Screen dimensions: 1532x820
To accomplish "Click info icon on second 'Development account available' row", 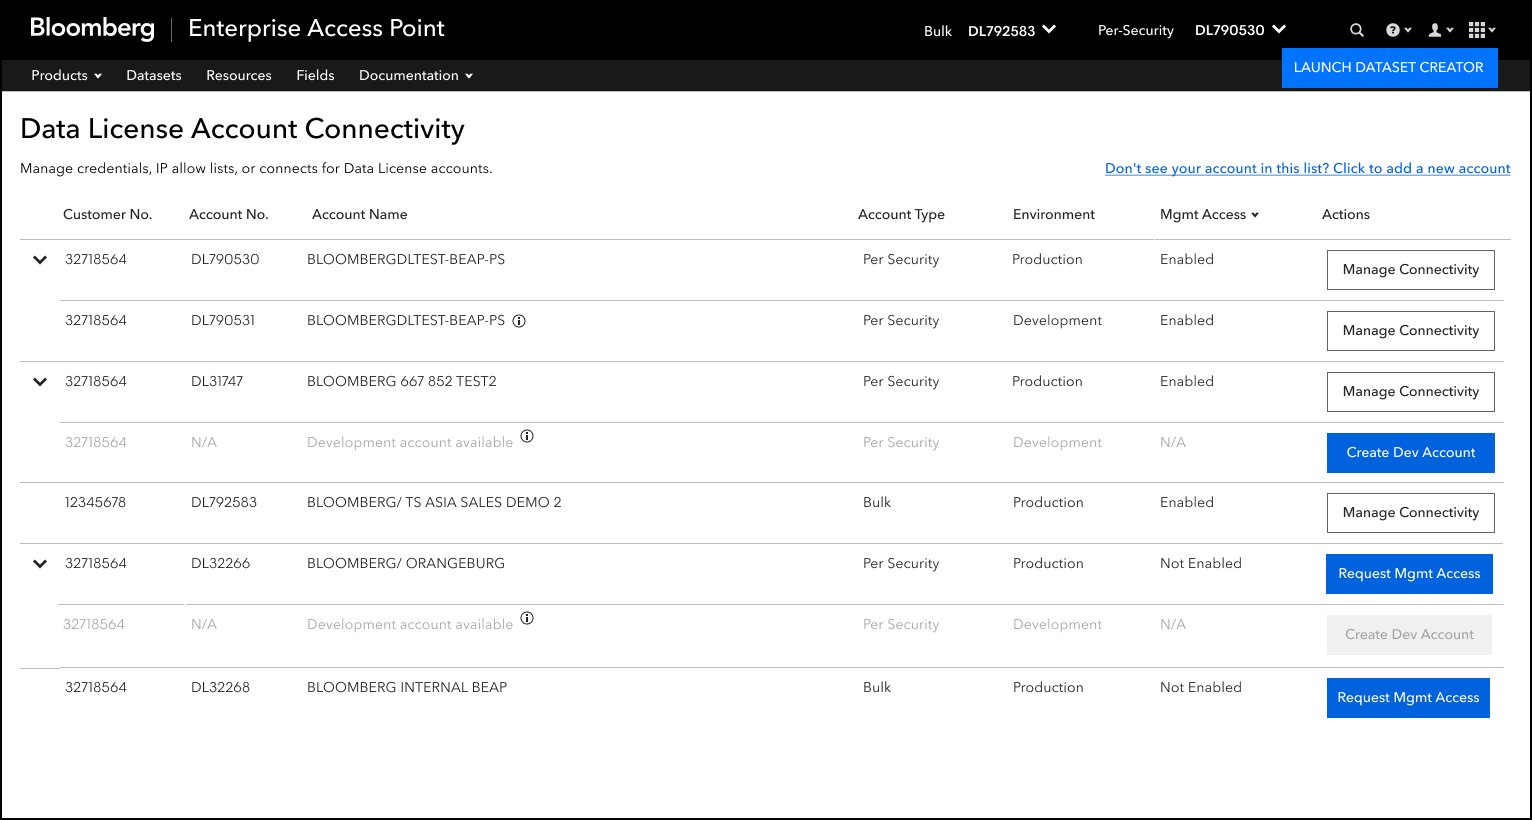I will pyautogui.click(x=527, y=618).
